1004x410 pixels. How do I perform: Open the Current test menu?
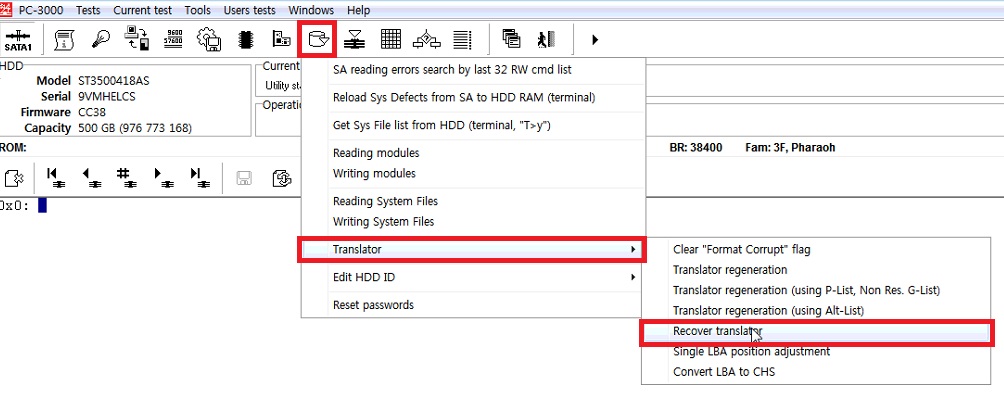click(142, 10)
